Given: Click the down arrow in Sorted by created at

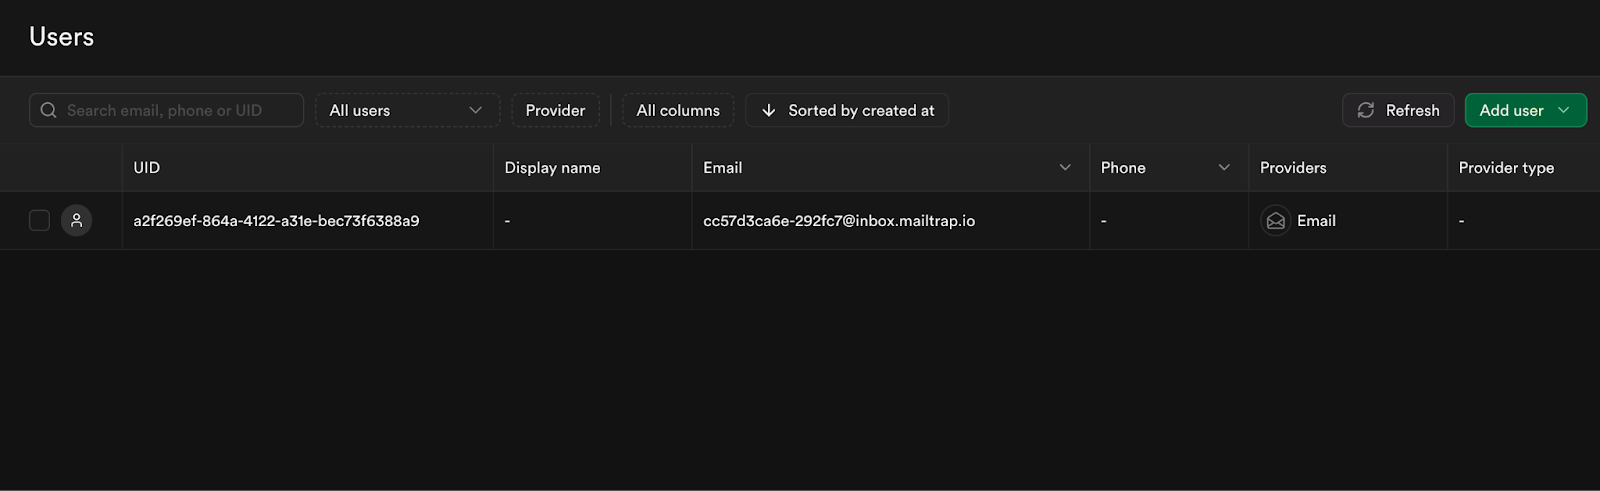Looking at the screenshot, I should [768, 110].
